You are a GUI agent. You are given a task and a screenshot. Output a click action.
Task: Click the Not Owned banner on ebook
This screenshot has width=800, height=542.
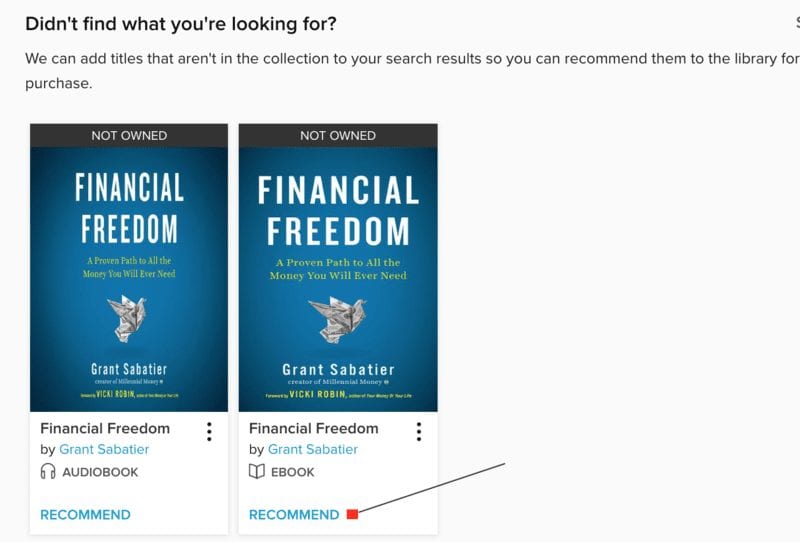[338, 136]
